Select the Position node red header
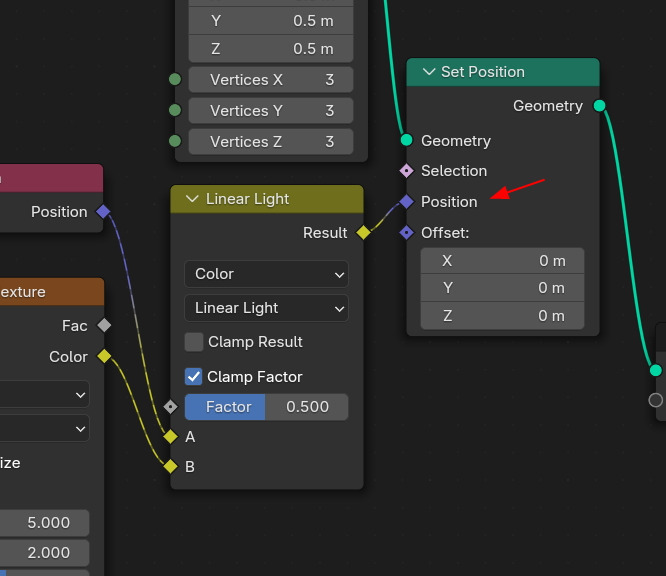This screenshot has height=576, width=666. point(51,178)
